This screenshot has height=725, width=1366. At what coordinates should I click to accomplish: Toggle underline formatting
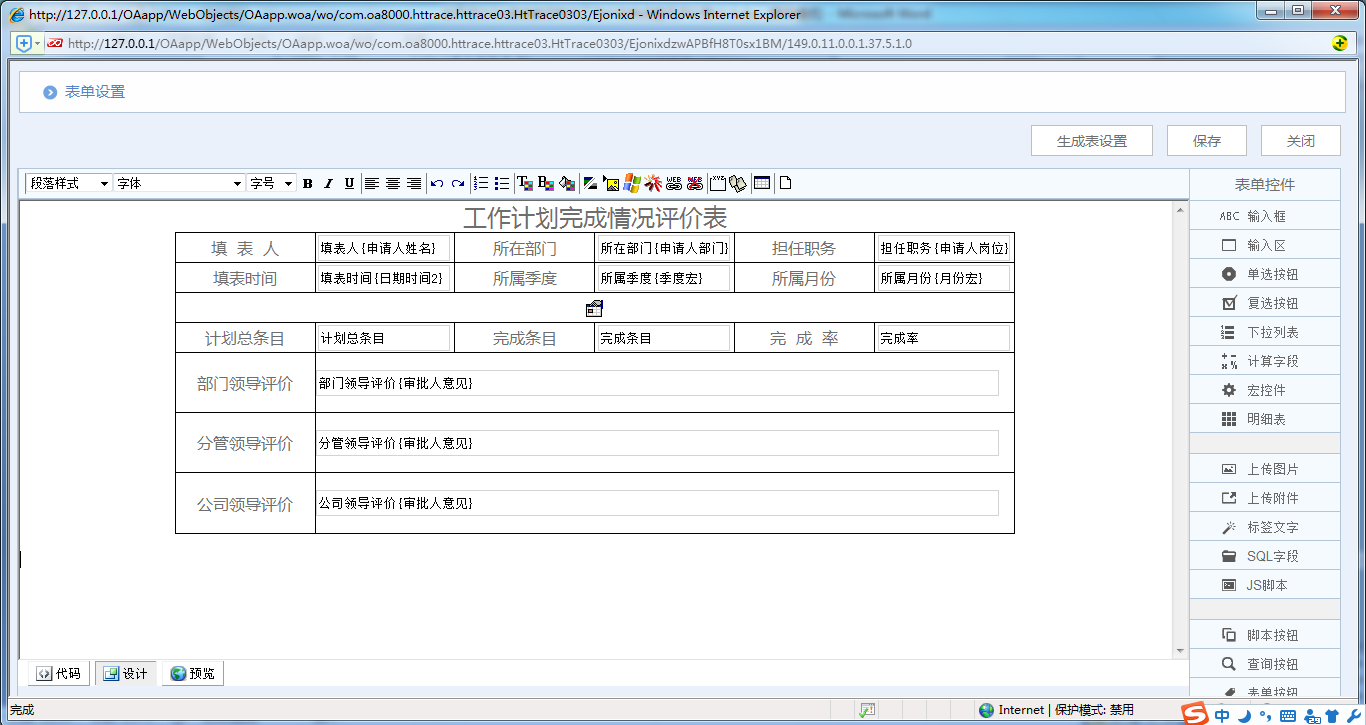pyautogui.click(x=348, y=183)
